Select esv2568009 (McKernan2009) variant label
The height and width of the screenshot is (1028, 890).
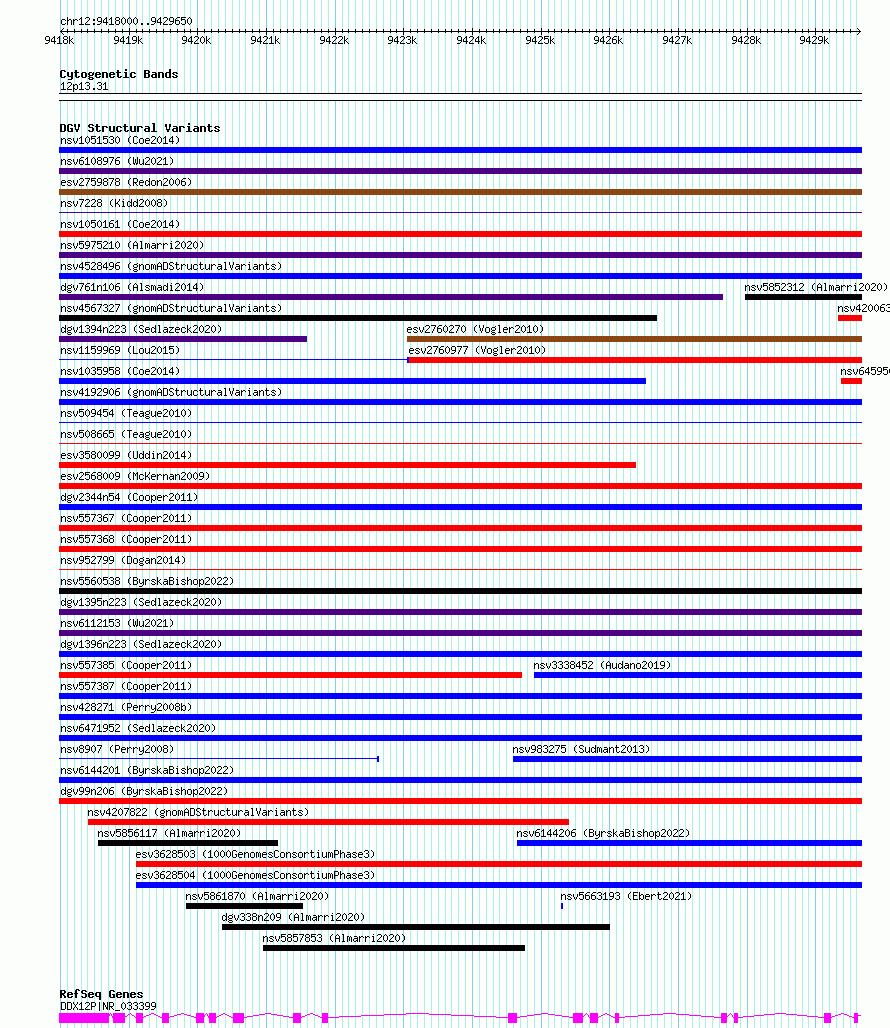[135, 476]
